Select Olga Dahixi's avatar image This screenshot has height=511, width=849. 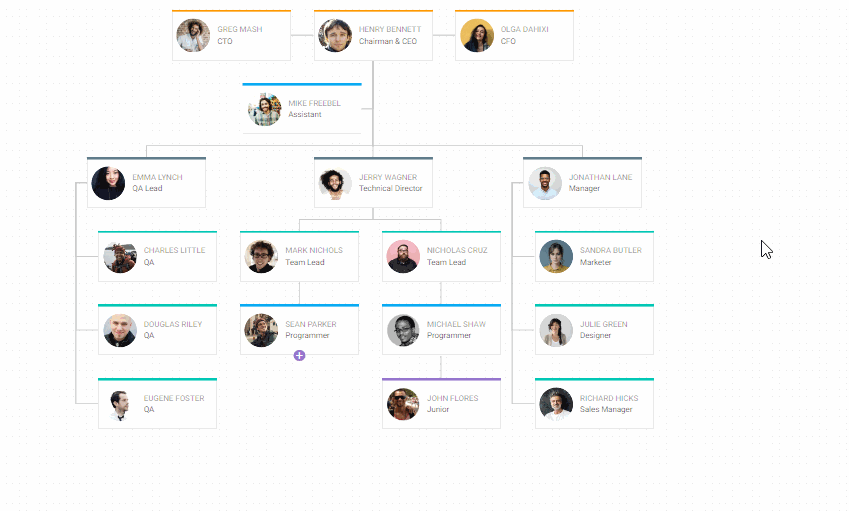pyautogui.click(x=477, y=36)
